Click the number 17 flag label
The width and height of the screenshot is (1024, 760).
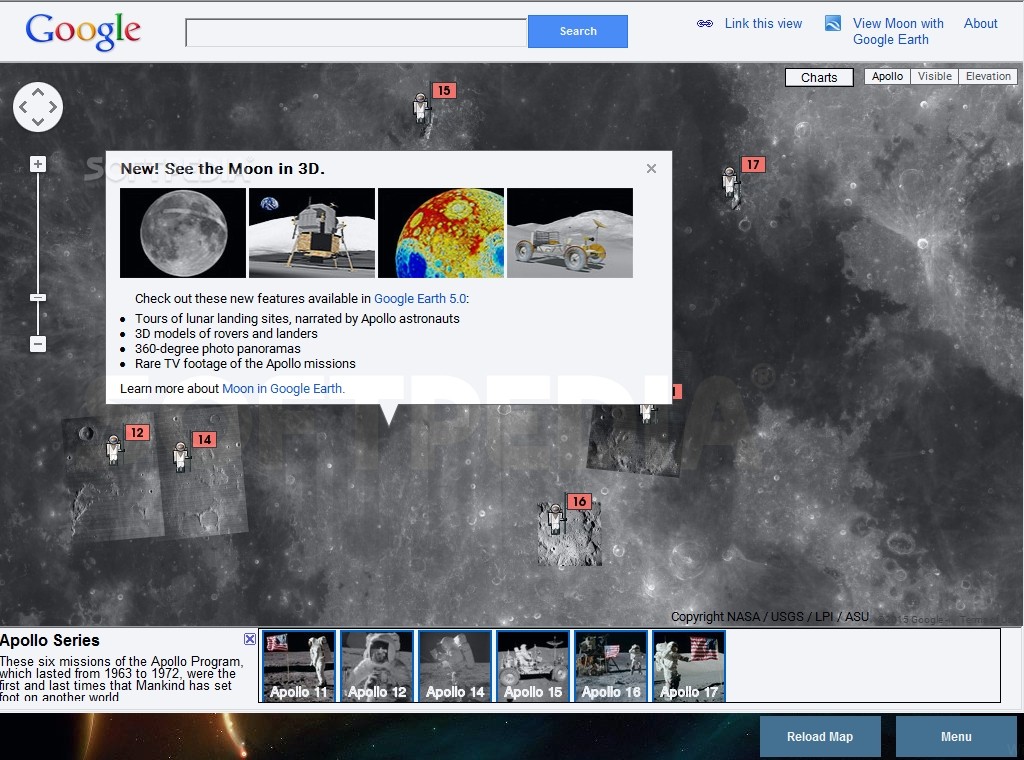[753, 165]
